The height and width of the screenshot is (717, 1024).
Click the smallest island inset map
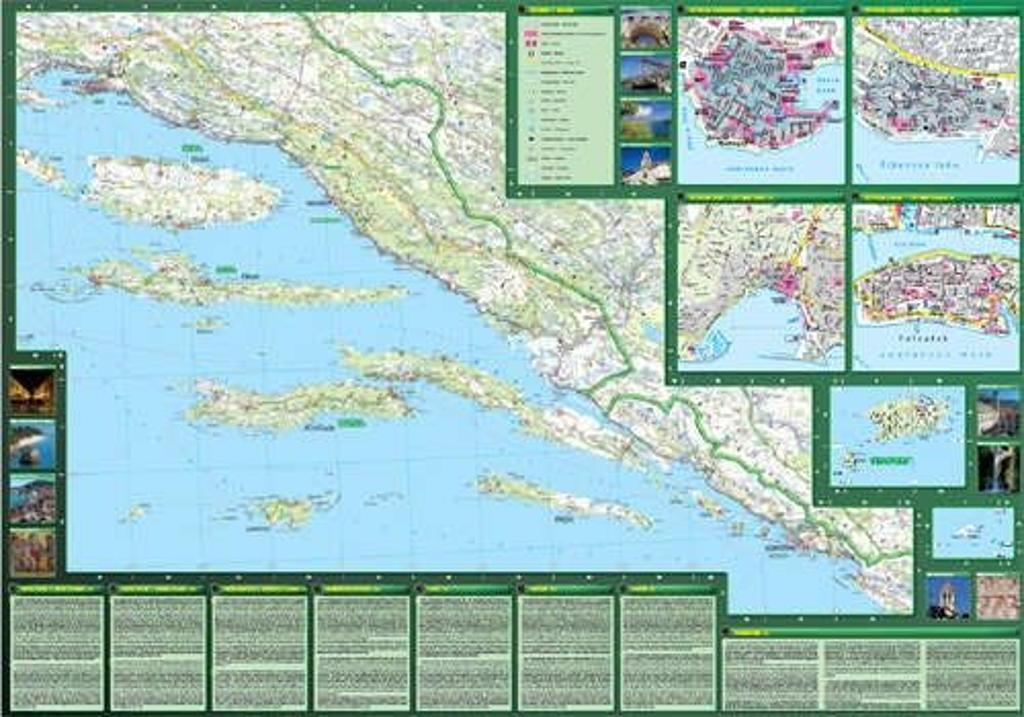coord(972,533)
